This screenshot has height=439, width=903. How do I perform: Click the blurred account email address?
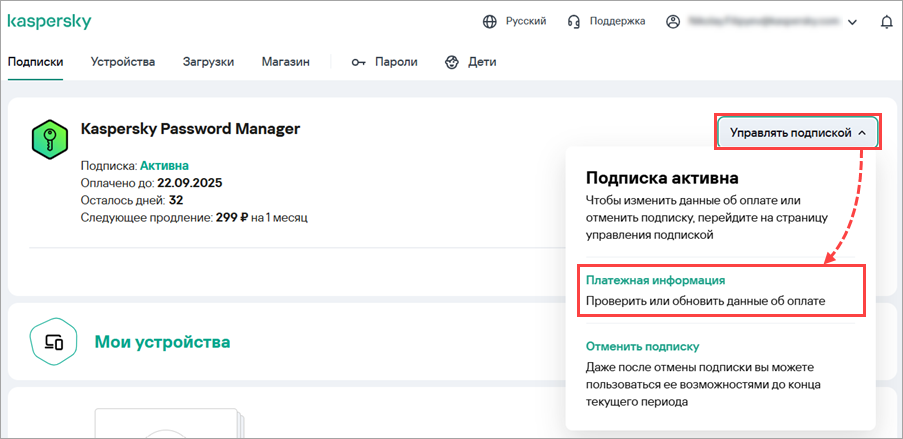point(764,21)
